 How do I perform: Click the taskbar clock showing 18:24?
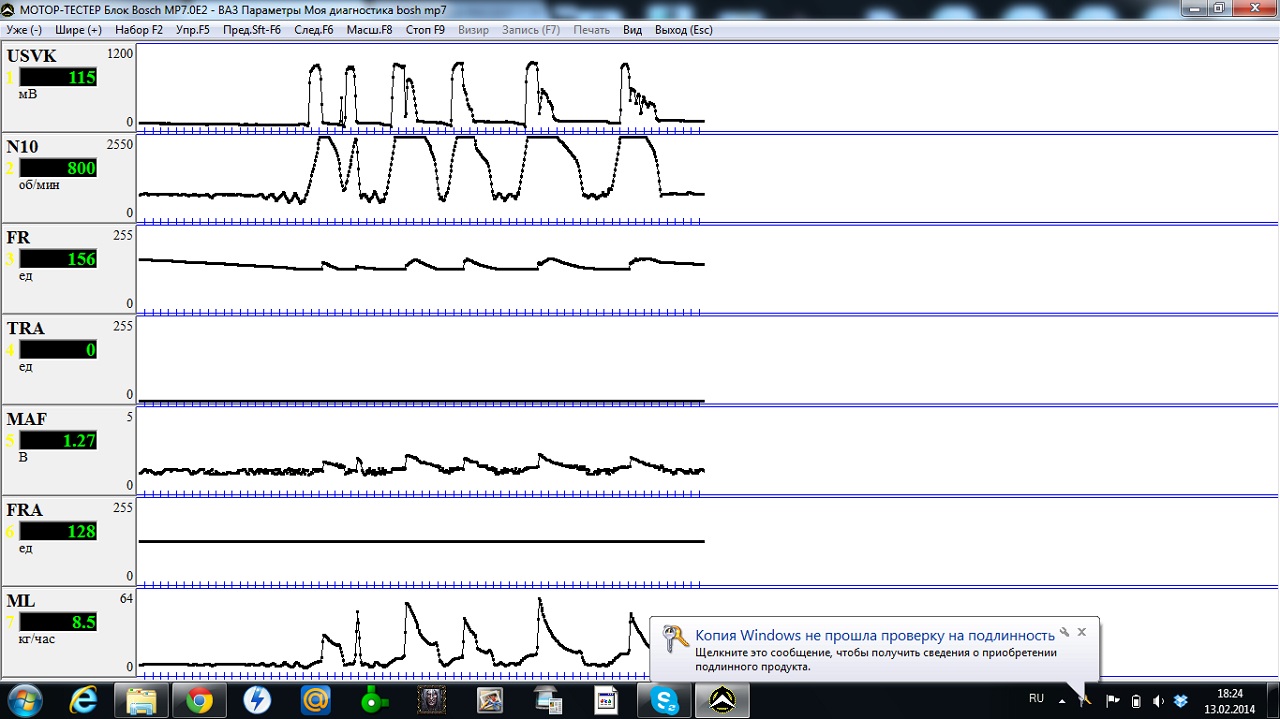(1230, 700)
